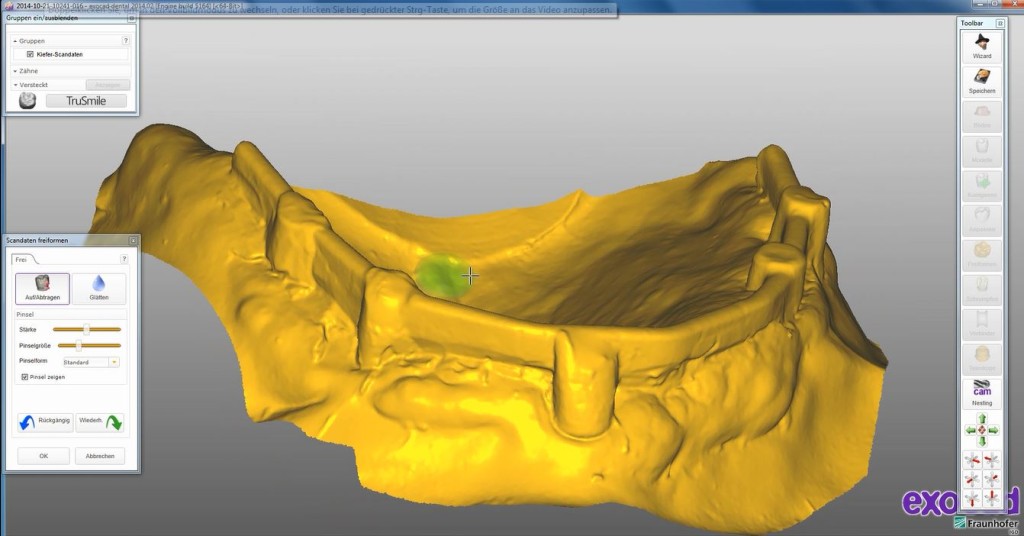Click the tooth icon beside TruSmile
Viewport: 1024px width, 536px height.
pos(27,100)
